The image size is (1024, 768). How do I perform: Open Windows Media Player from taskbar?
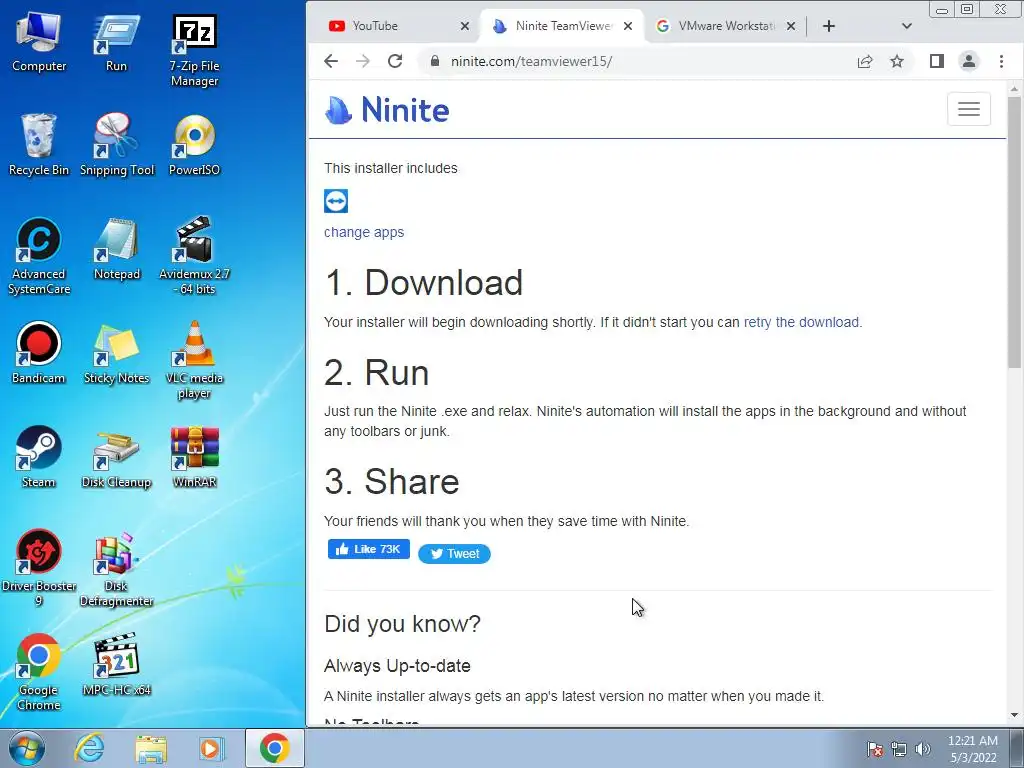(x=211, y=748)
